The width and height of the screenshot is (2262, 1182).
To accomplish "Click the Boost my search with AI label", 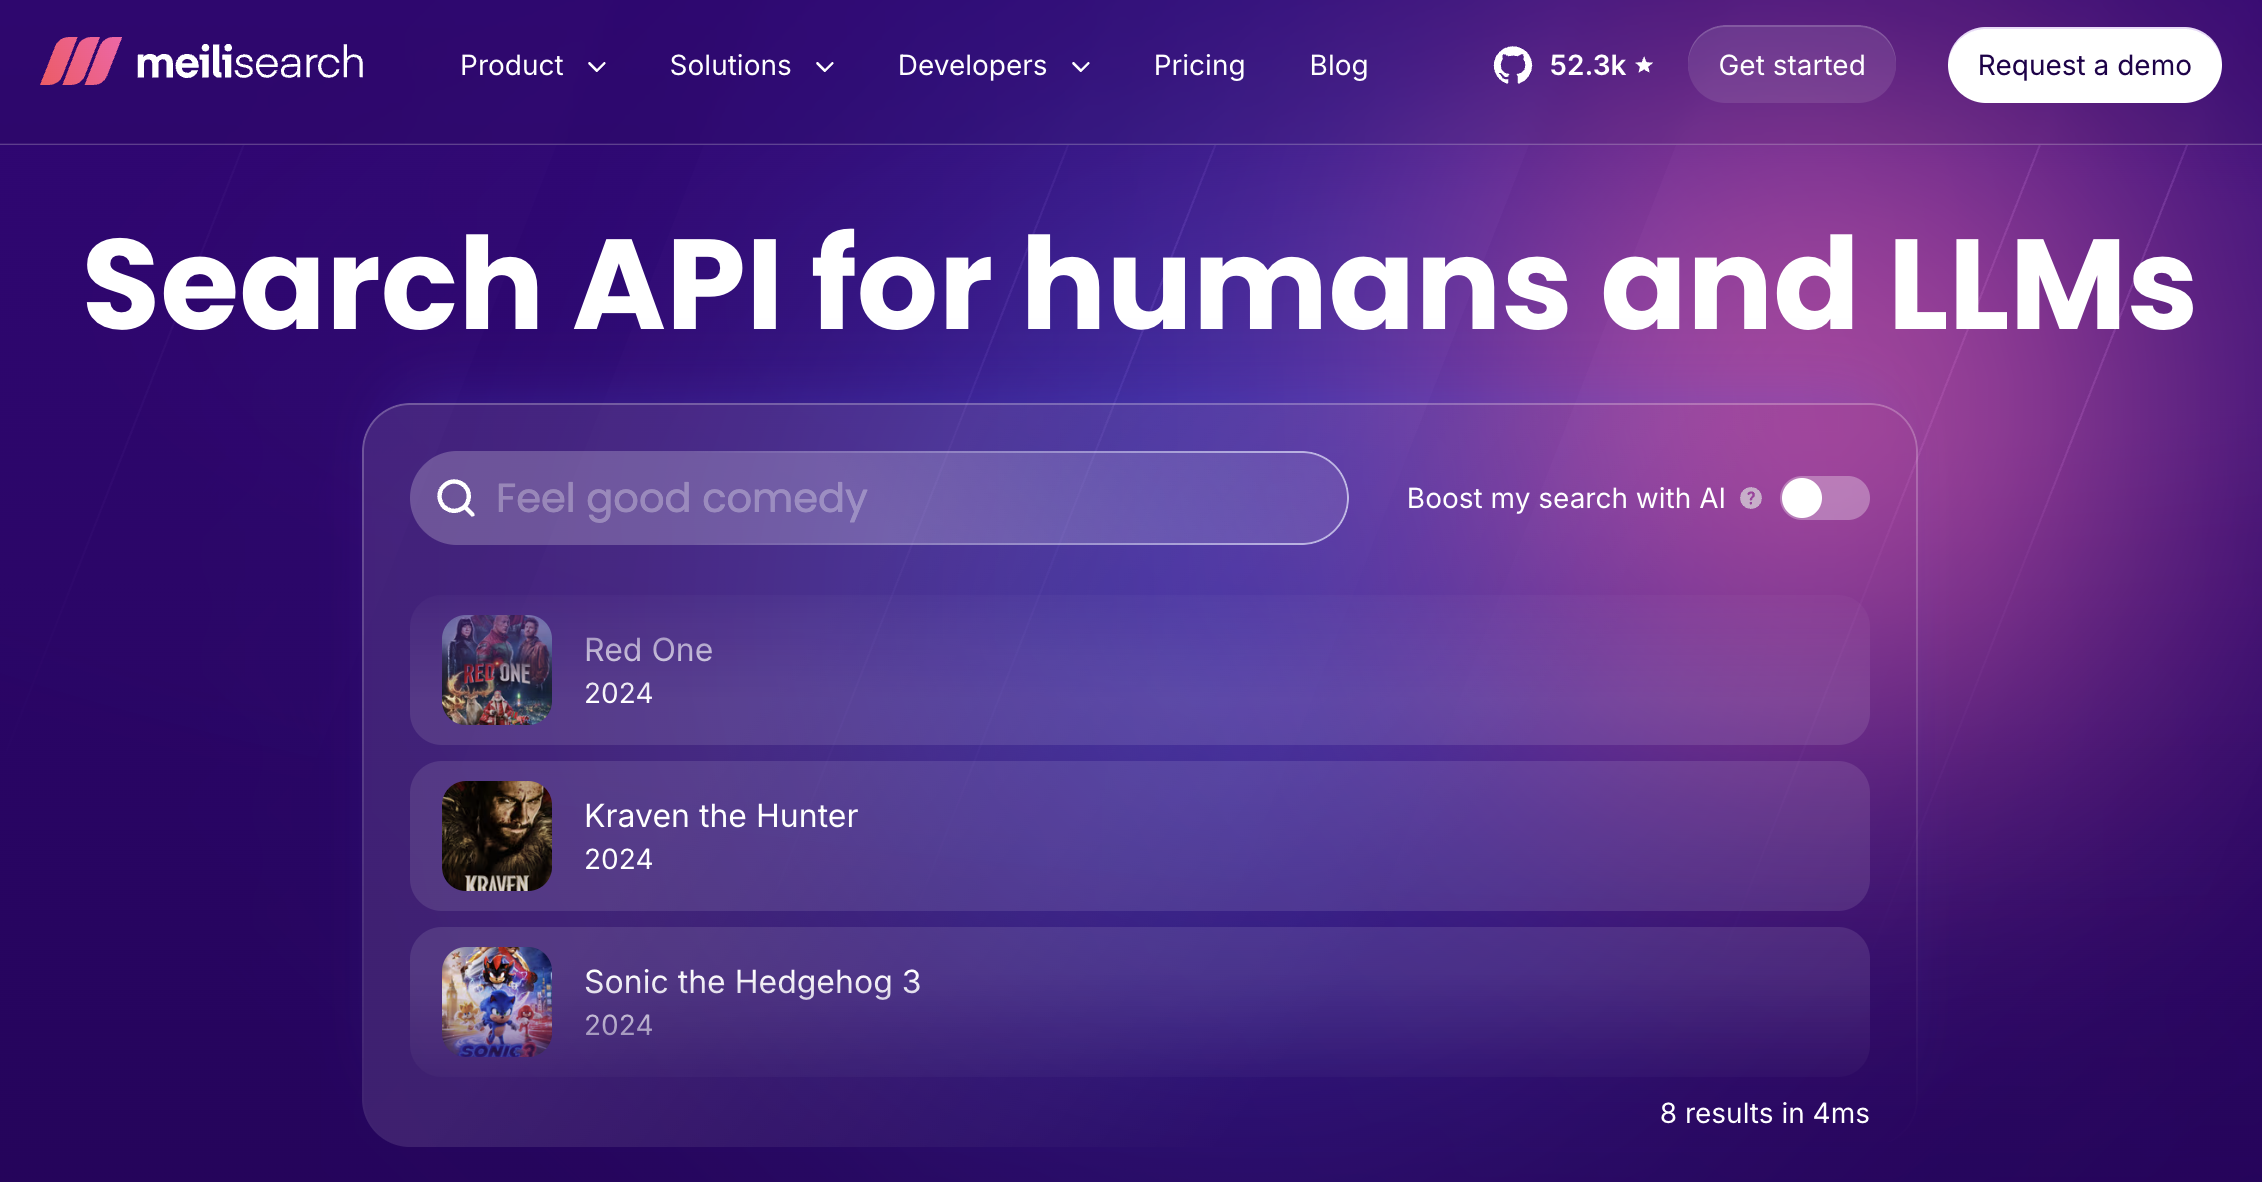I will [1566, 498].
